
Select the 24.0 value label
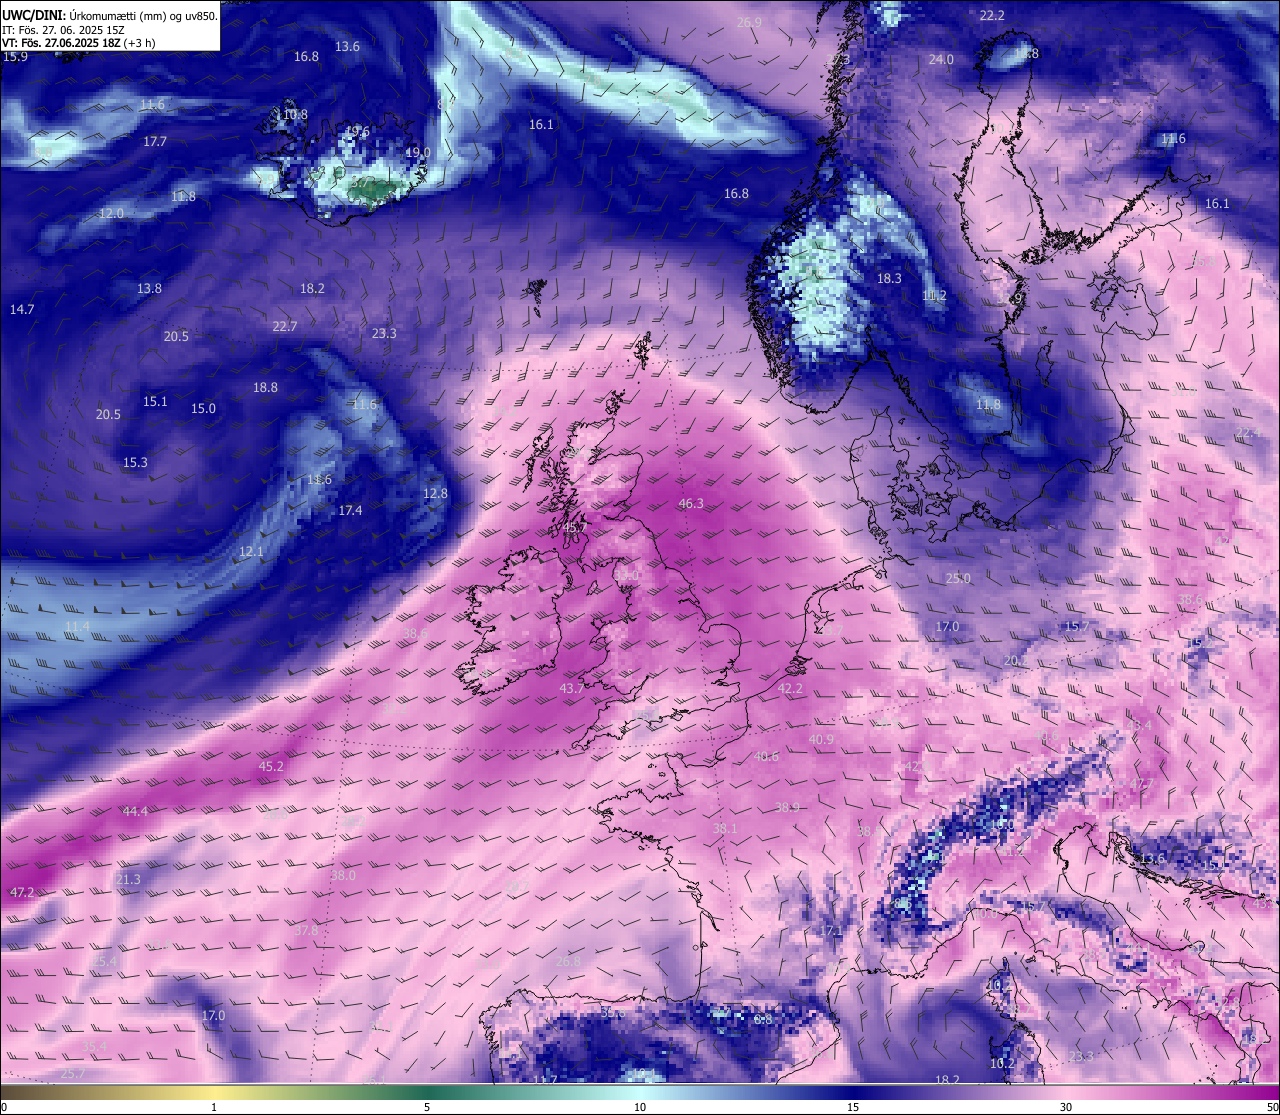[941, 60]
